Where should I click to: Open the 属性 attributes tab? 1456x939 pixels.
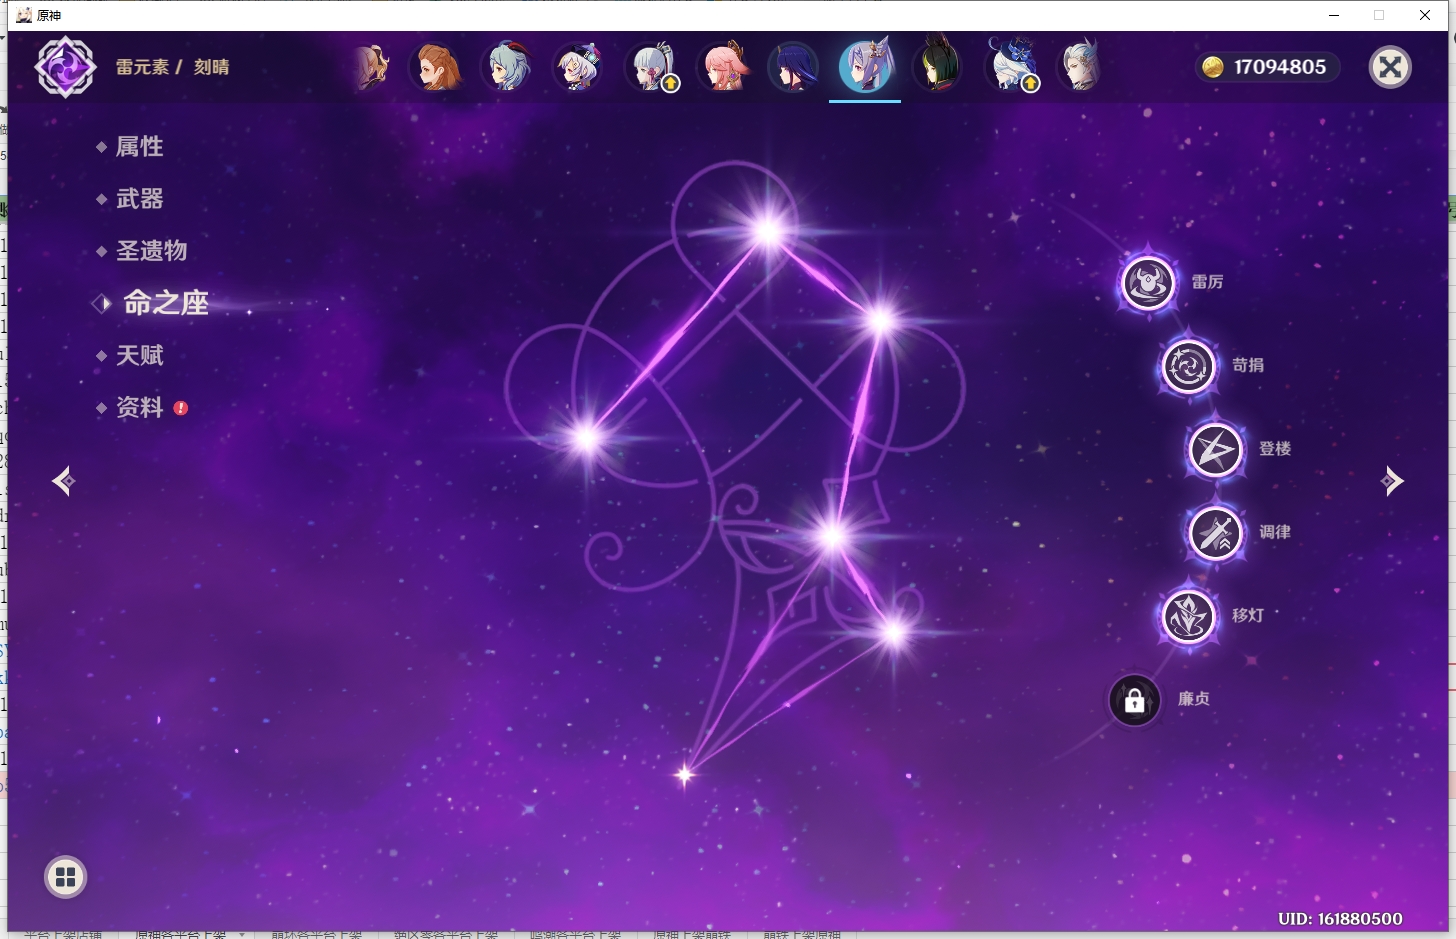[x=139, y=146]
